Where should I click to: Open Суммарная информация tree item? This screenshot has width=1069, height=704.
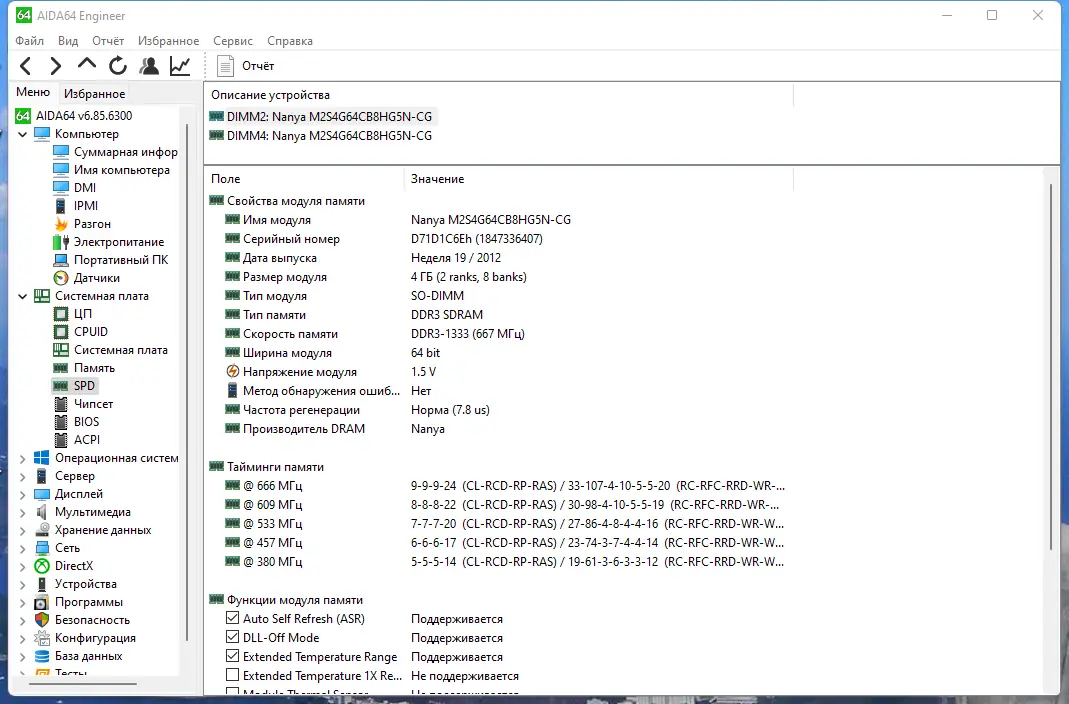[116, 152]
